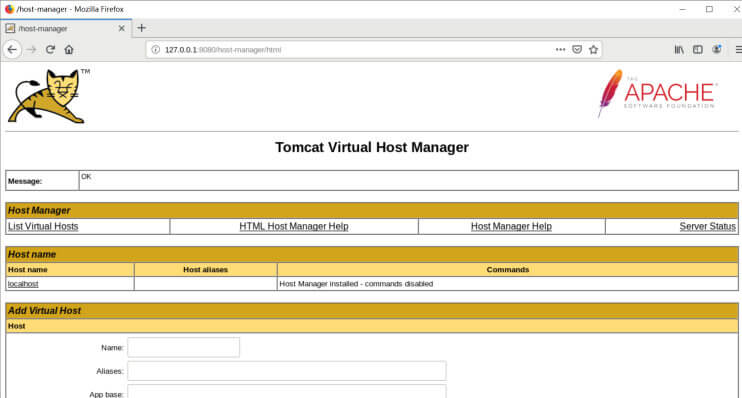Open the Server Status link

[707, 226]
